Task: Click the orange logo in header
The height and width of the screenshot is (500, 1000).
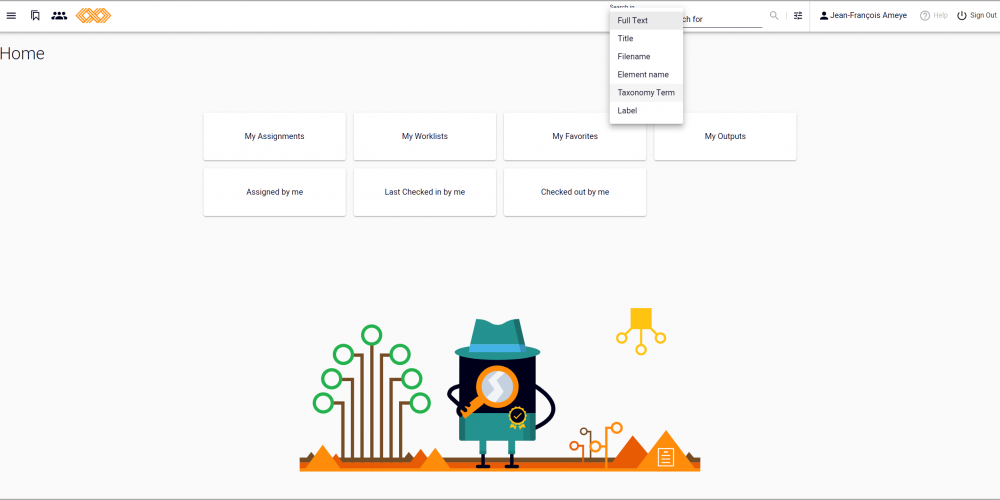Action: 94,16
